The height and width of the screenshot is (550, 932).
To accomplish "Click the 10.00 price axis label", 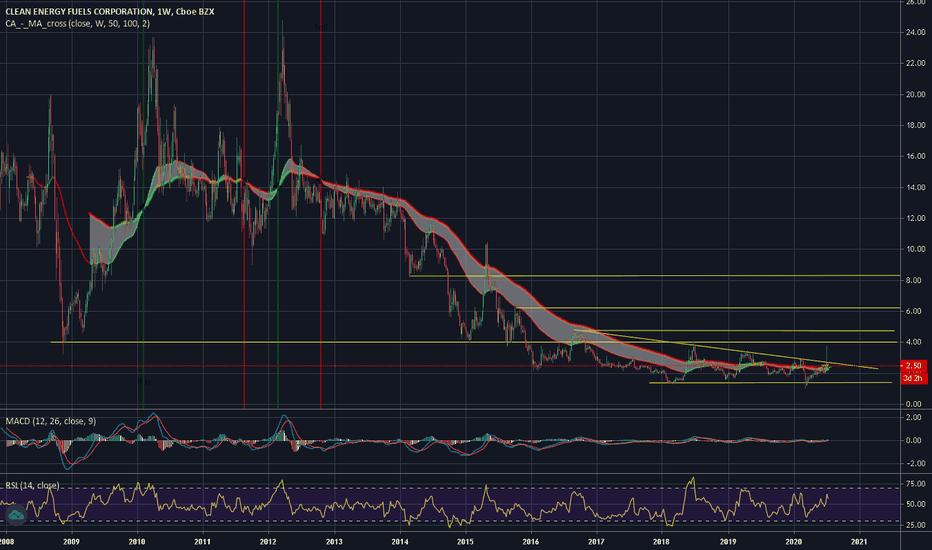I will tap(915, 249).
